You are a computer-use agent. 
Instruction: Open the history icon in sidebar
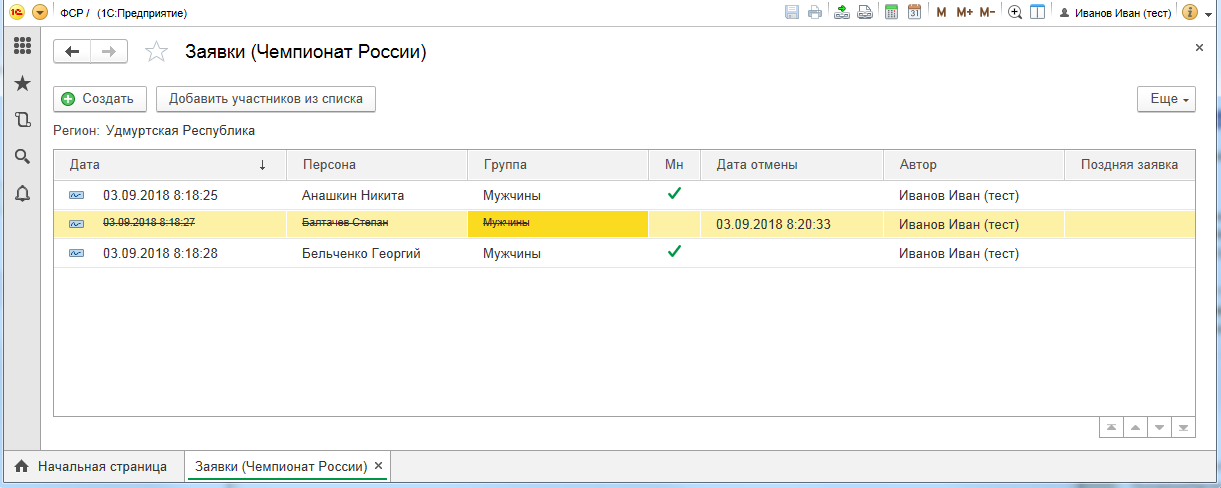pyautogui.click(x=22, y=120)
